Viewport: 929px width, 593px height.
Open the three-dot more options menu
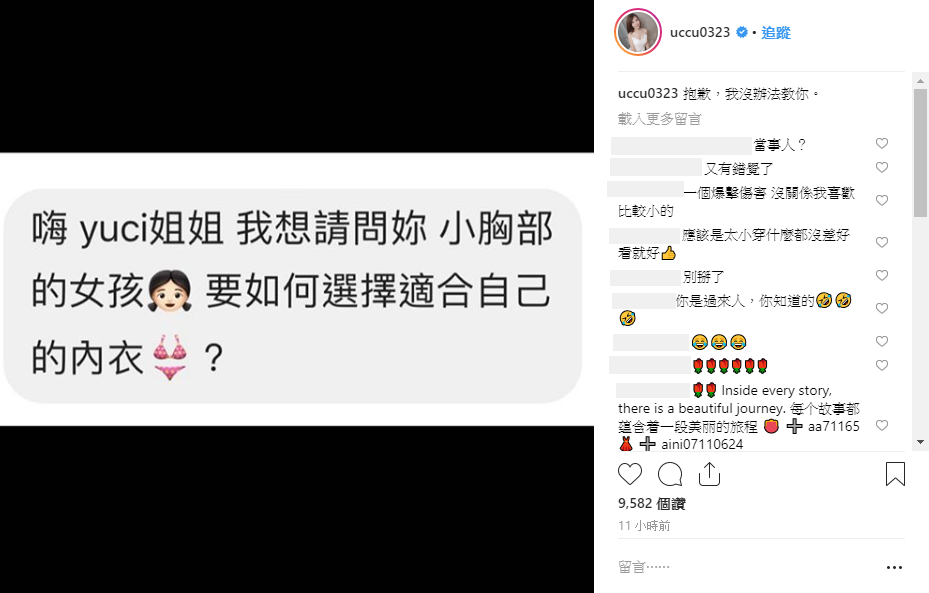tap(894, 568)
